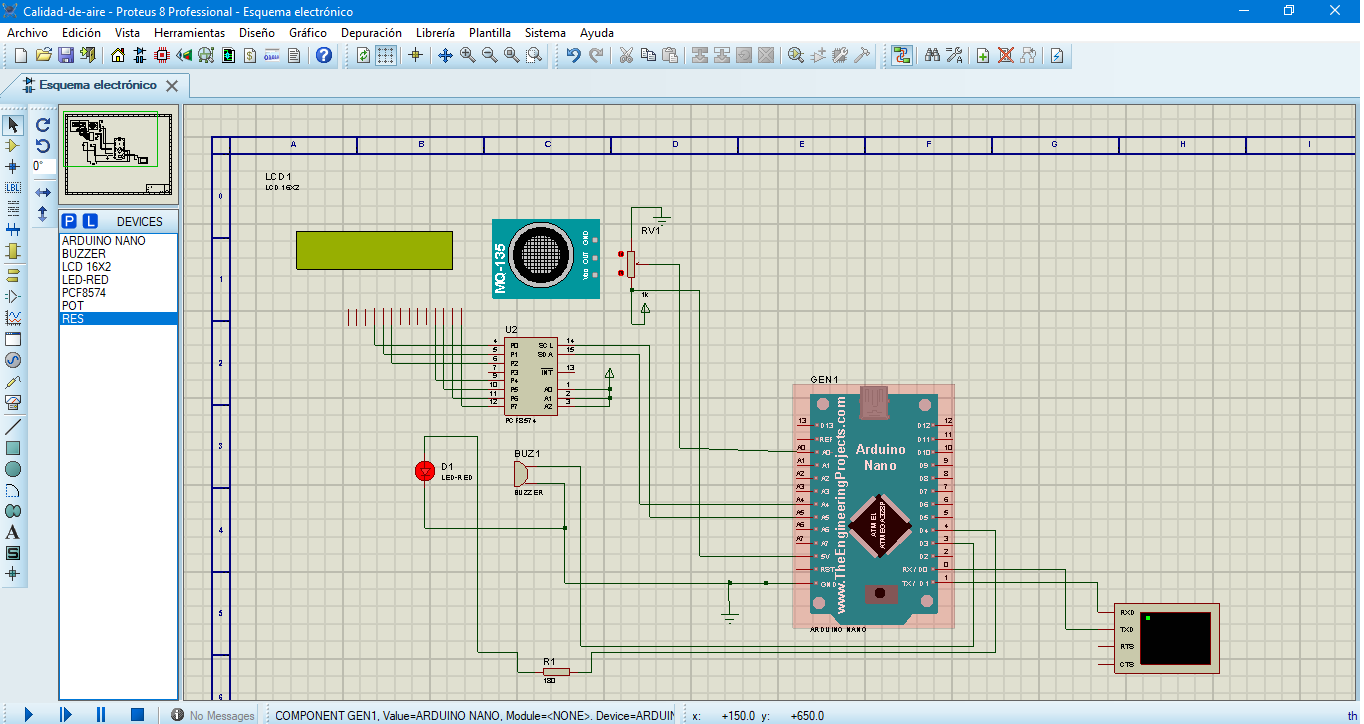Select the 2D graphics Text tool
The image size is (1364, 724).
tap(13, 533)
